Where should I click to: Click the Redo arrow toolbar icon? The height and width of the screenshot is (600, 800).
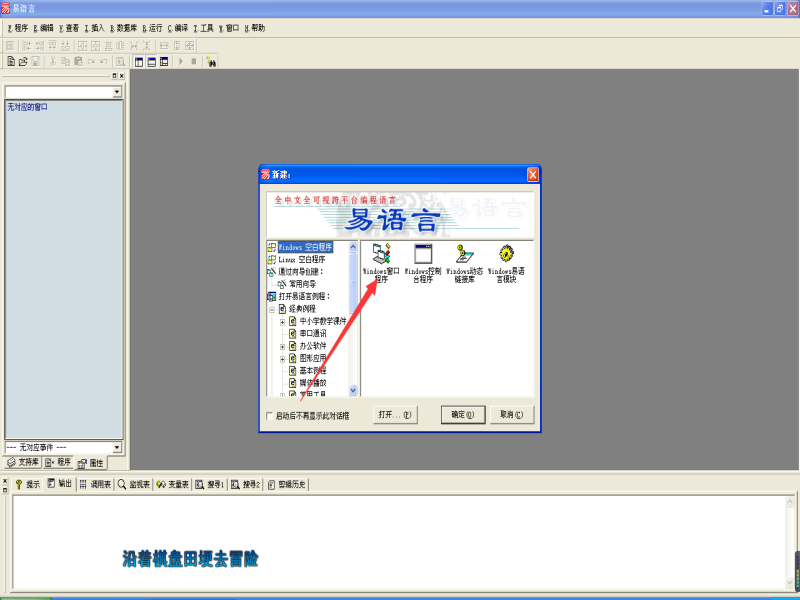91,62
